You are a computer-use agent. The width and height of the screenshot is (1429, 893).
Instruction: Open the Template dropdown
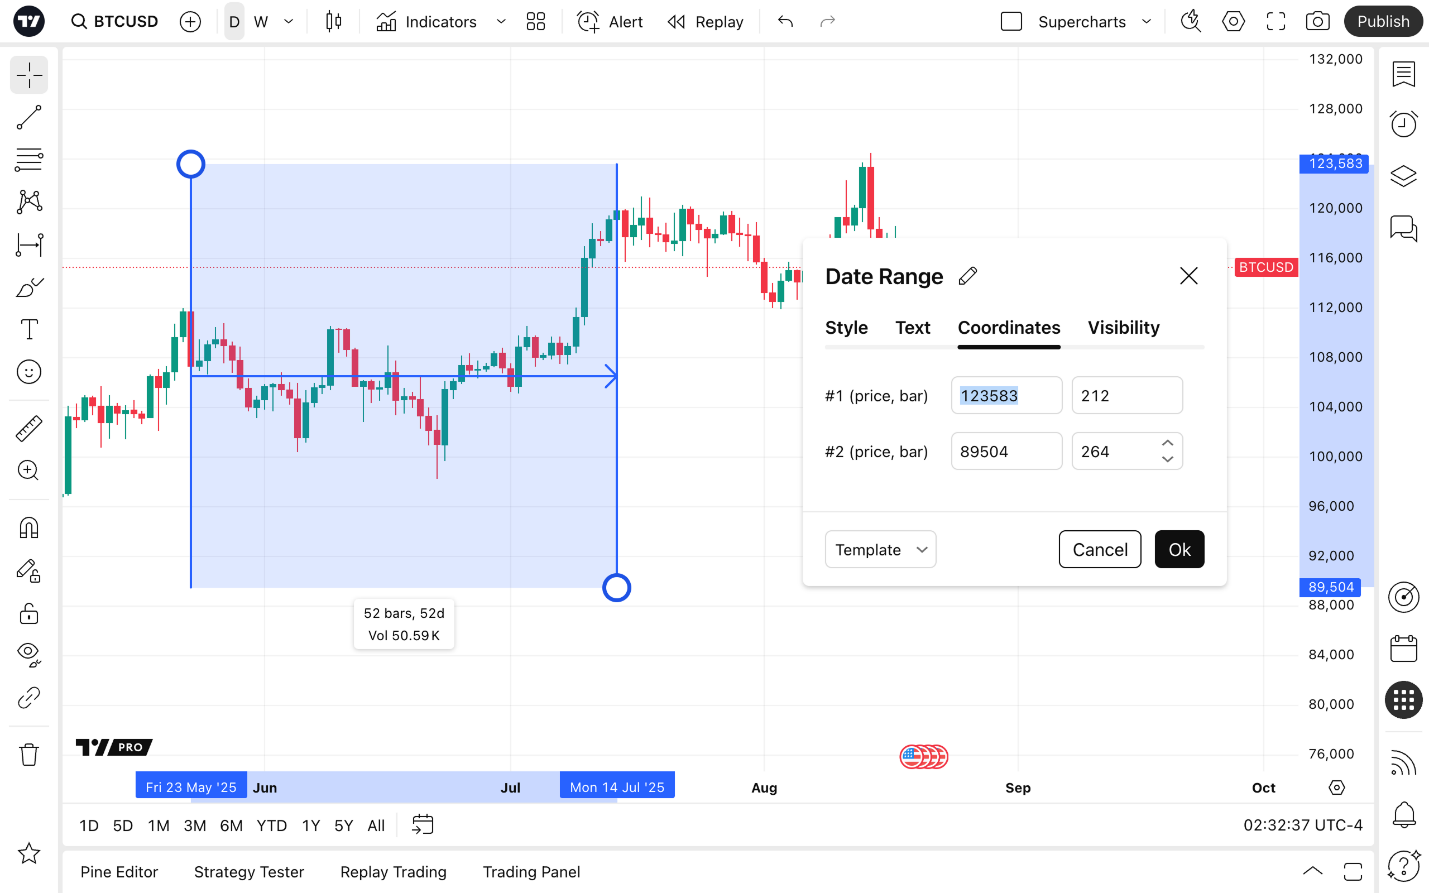[x=881, y=549]
